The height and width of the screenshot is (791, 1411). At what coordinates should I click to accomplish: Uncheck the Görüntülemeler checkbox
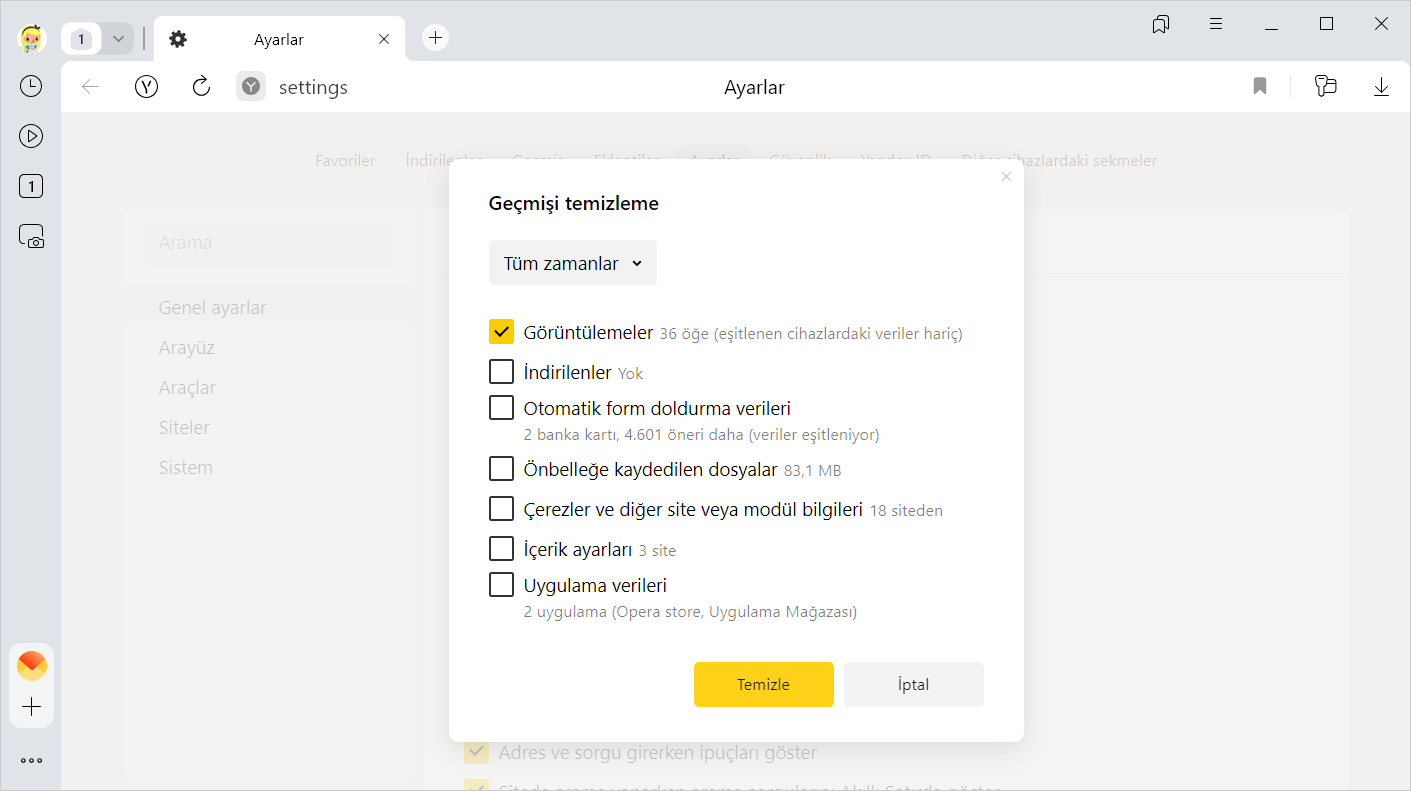pos(501,332)
